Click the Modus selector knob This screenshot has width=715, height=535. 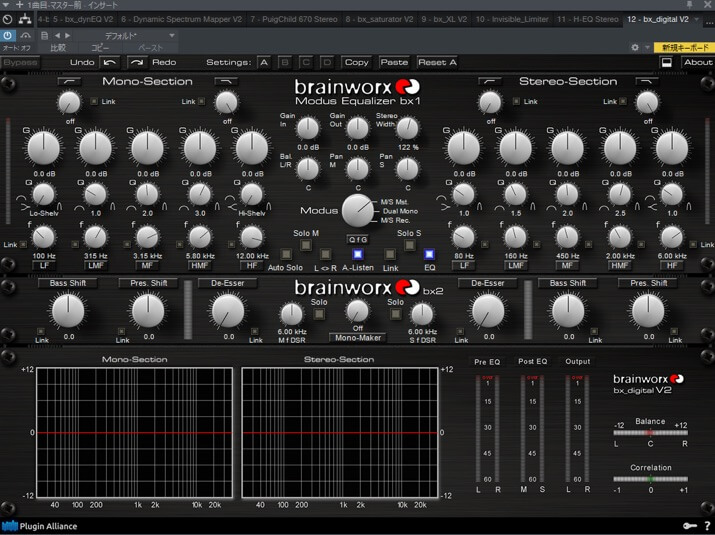[x=358, y=211]
